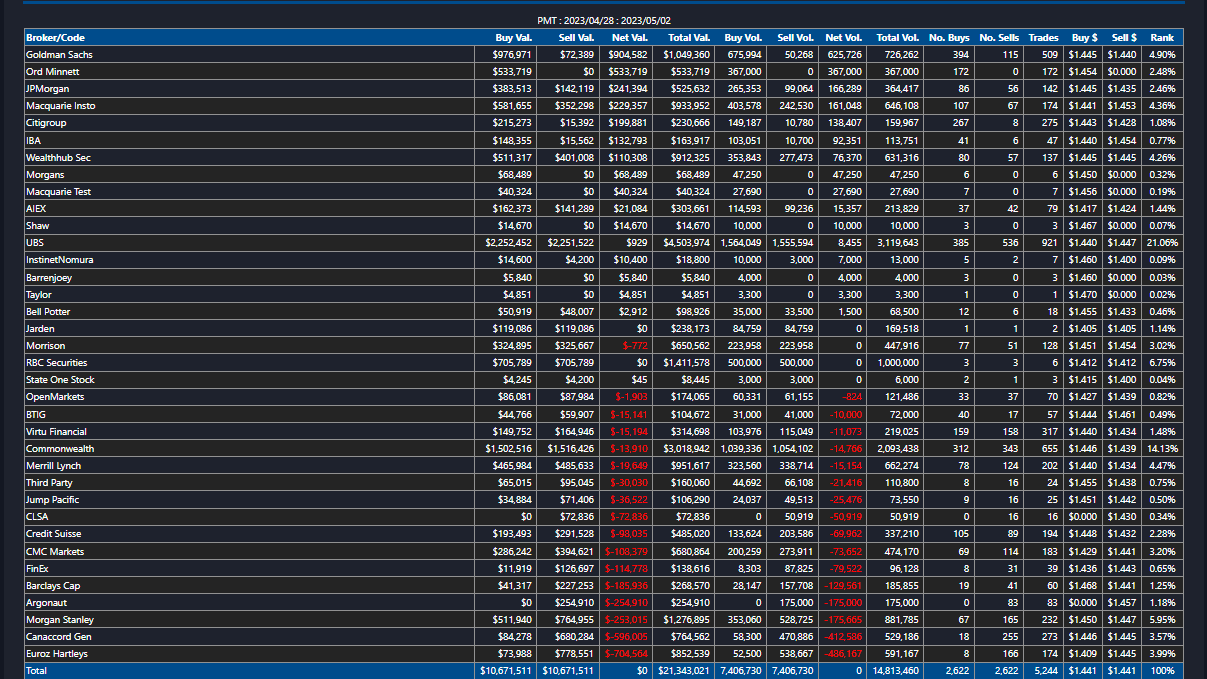Click the AIEX broker name
Screen dimensions: 1207x679
pos(36,209)
